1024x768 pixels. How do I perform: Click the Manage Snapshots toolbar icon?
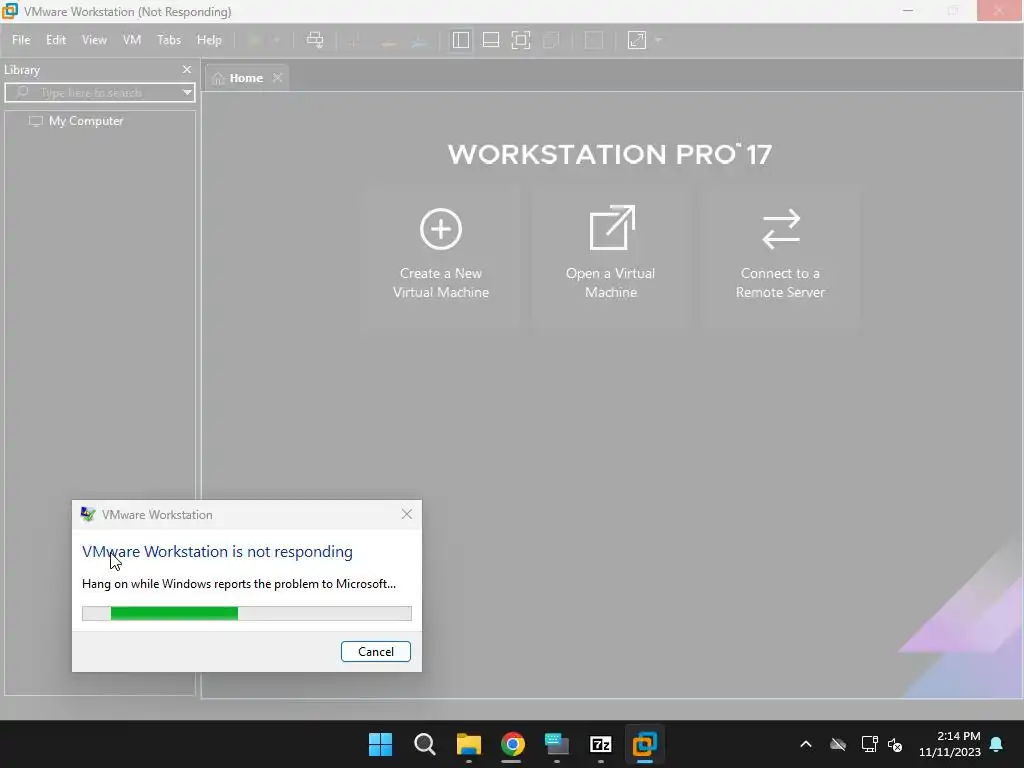point(419,40)
